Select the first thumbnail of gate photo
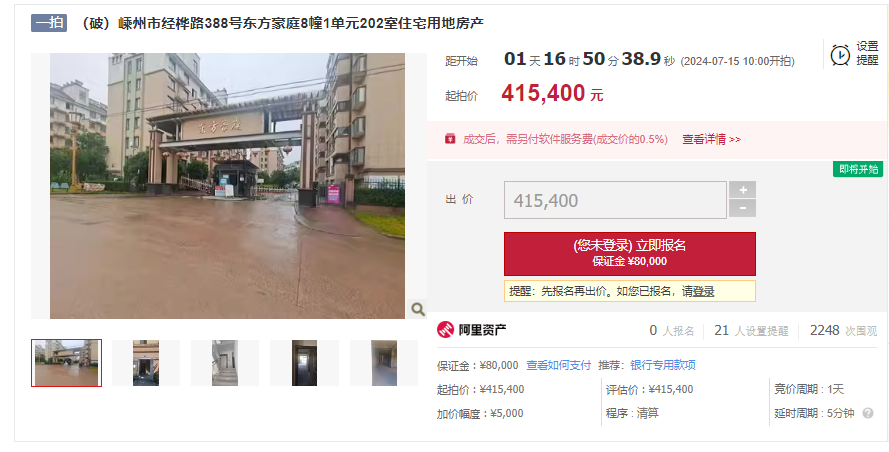 [66, 363]
